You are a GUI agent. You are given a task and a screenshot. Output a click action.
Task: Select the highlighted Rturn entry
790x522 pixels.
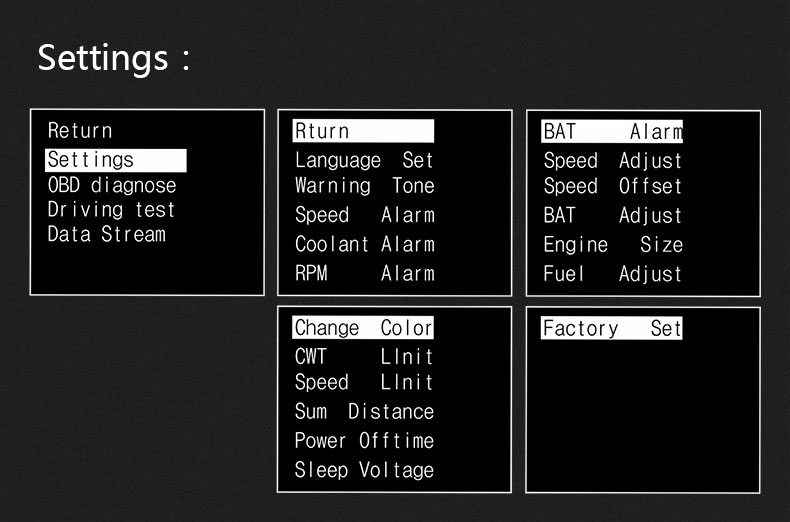(363, 131)
